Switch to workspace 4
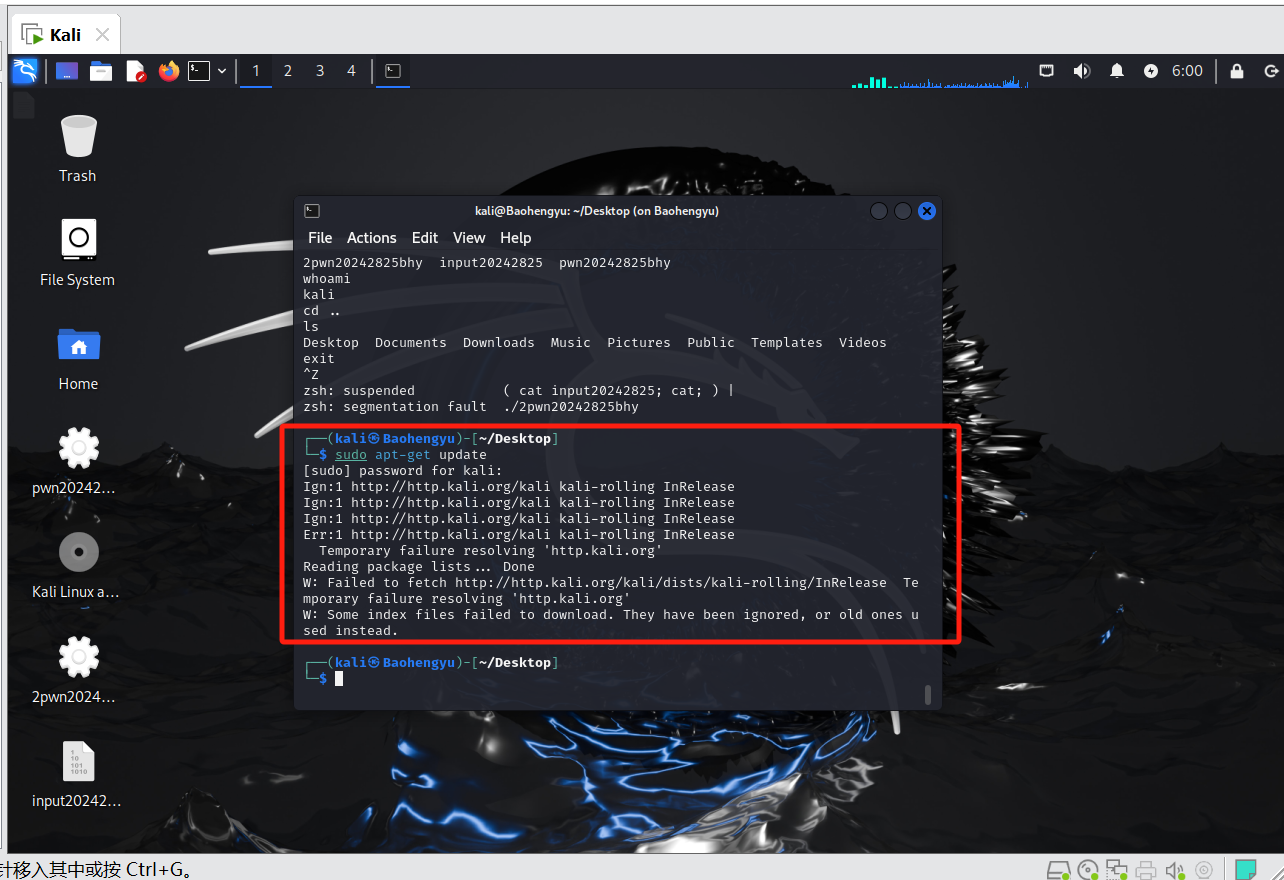 click(351, 71)
